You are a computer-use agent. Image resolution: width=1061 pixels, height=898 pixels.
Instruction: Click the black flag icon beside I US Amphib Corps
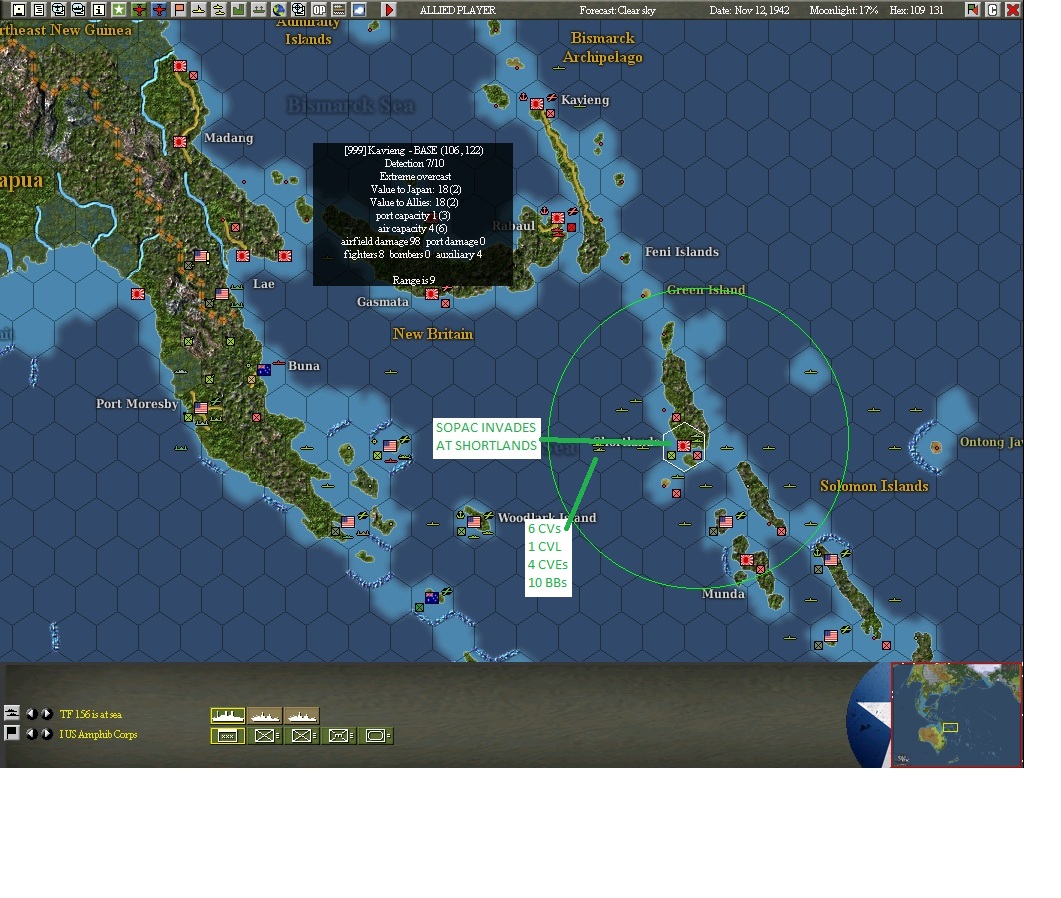pyautogui.click(x=12, y=733)
